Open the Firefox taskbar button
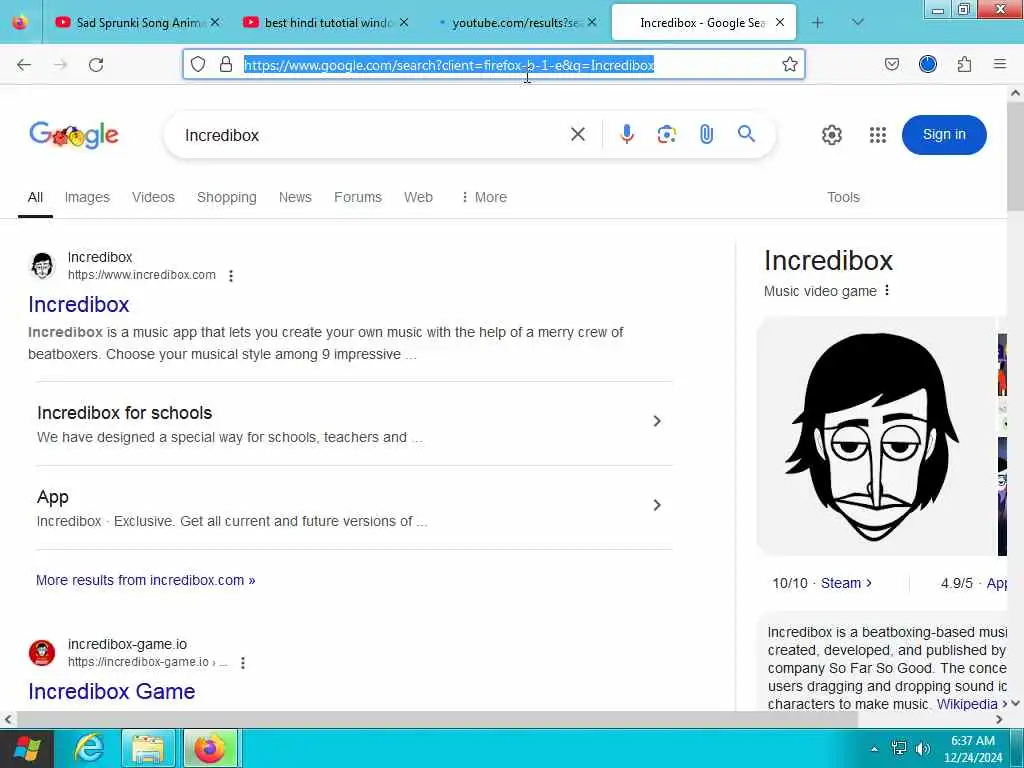Screen dimensions: 1024x768 210,748
